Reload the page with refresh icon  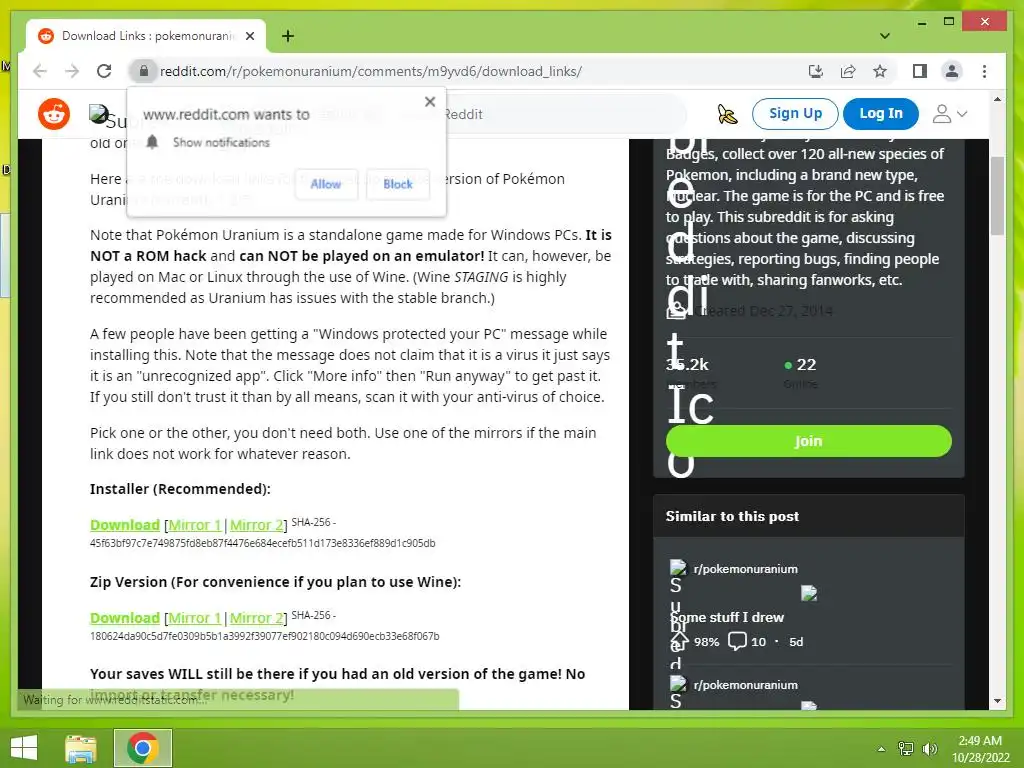pyautogui.click(x=104, y=71)
